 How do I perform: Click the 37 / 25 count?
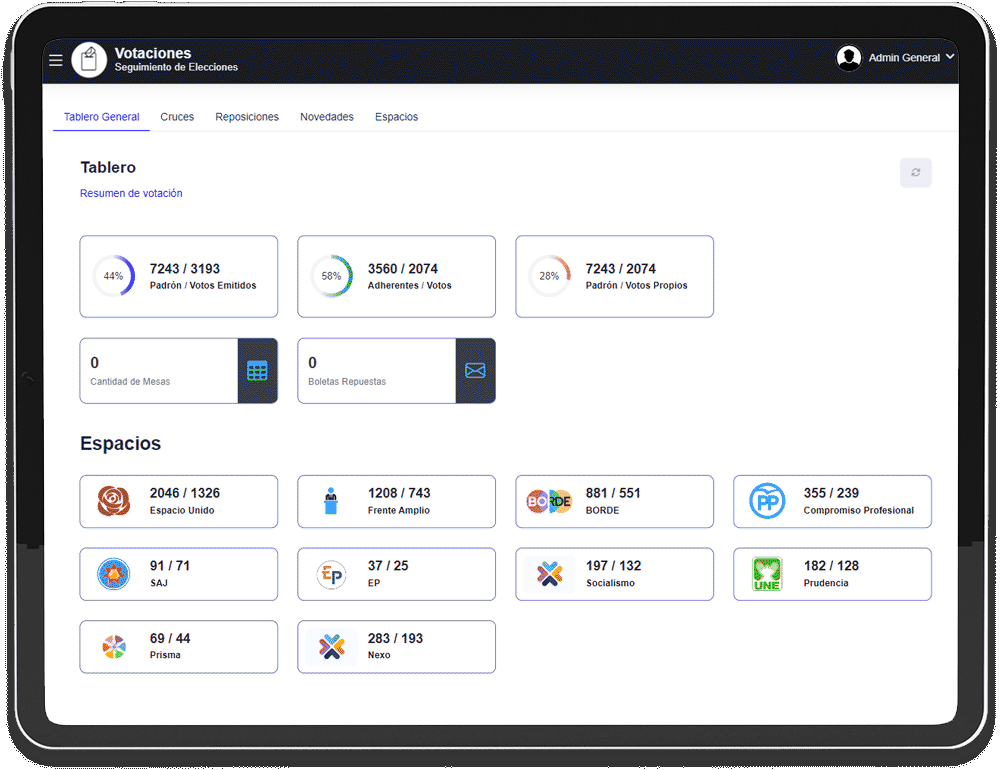click(x=388, y=566)
